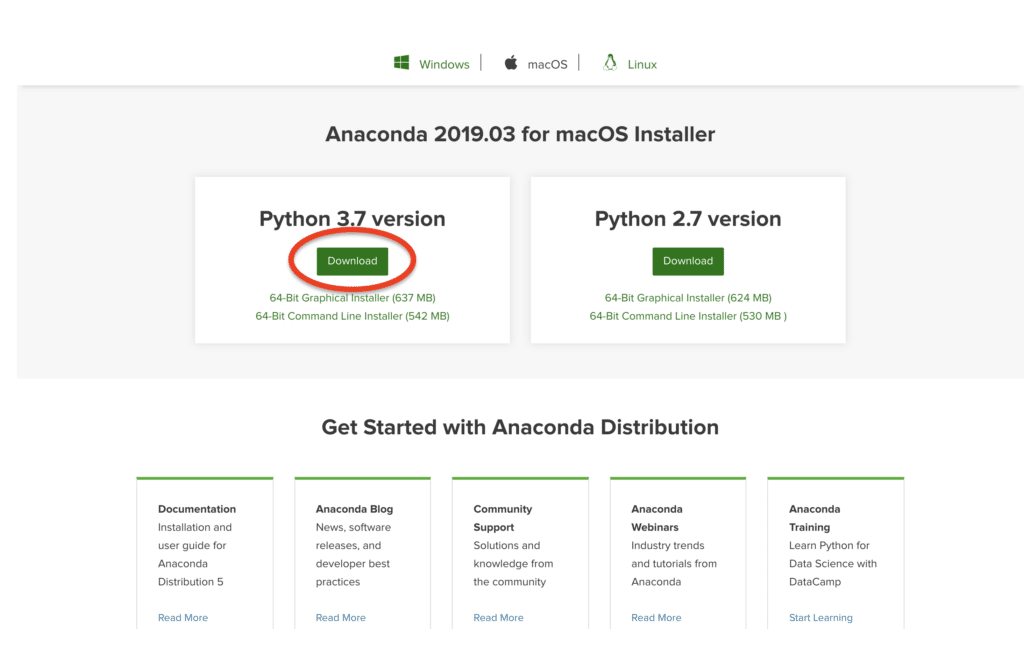Read More under Community Support
This screenshot has width=1024, height=649.
(498, 617)
